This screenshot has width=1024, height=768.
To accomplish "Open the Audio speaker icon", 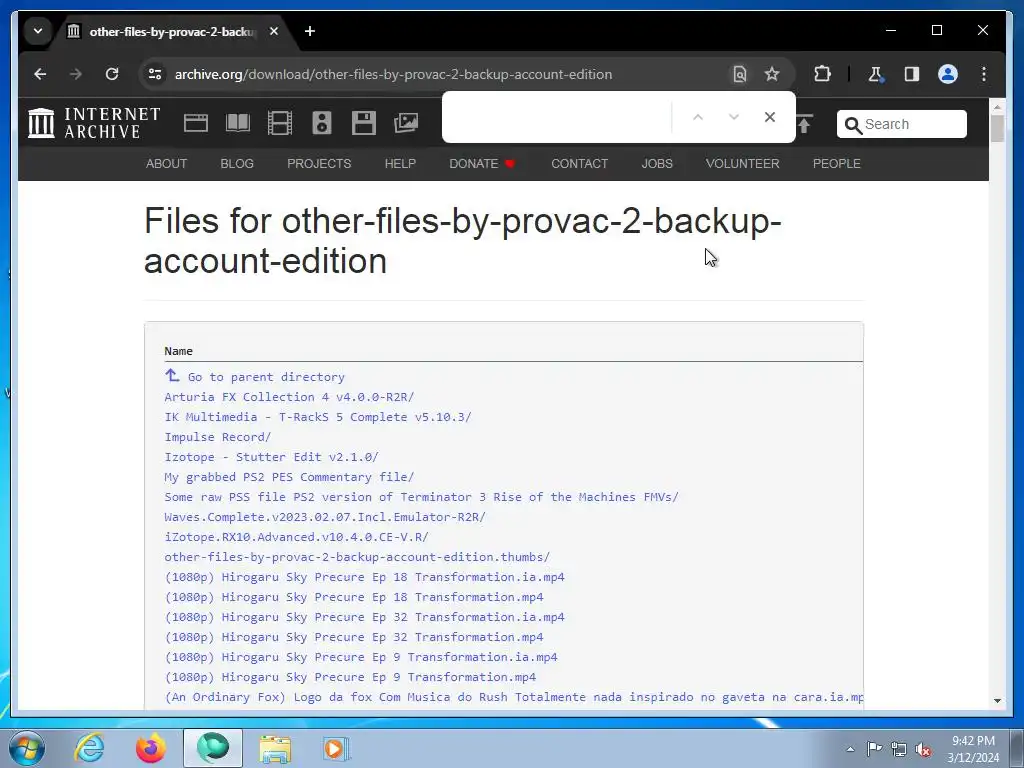I will coord(322,123).
